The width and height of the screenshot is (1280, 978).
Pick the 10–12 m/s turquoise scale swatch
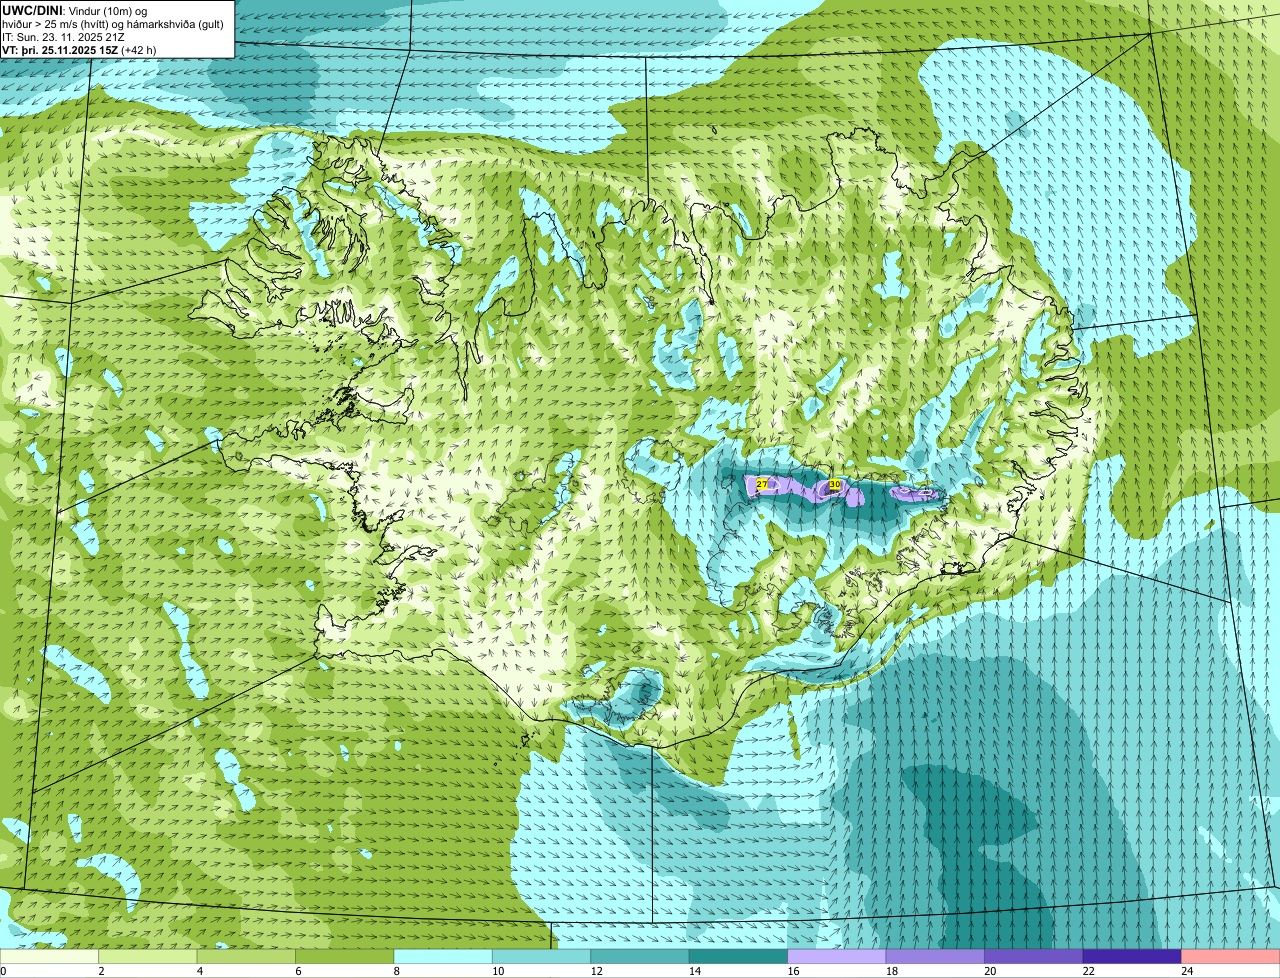click(541, 956)
